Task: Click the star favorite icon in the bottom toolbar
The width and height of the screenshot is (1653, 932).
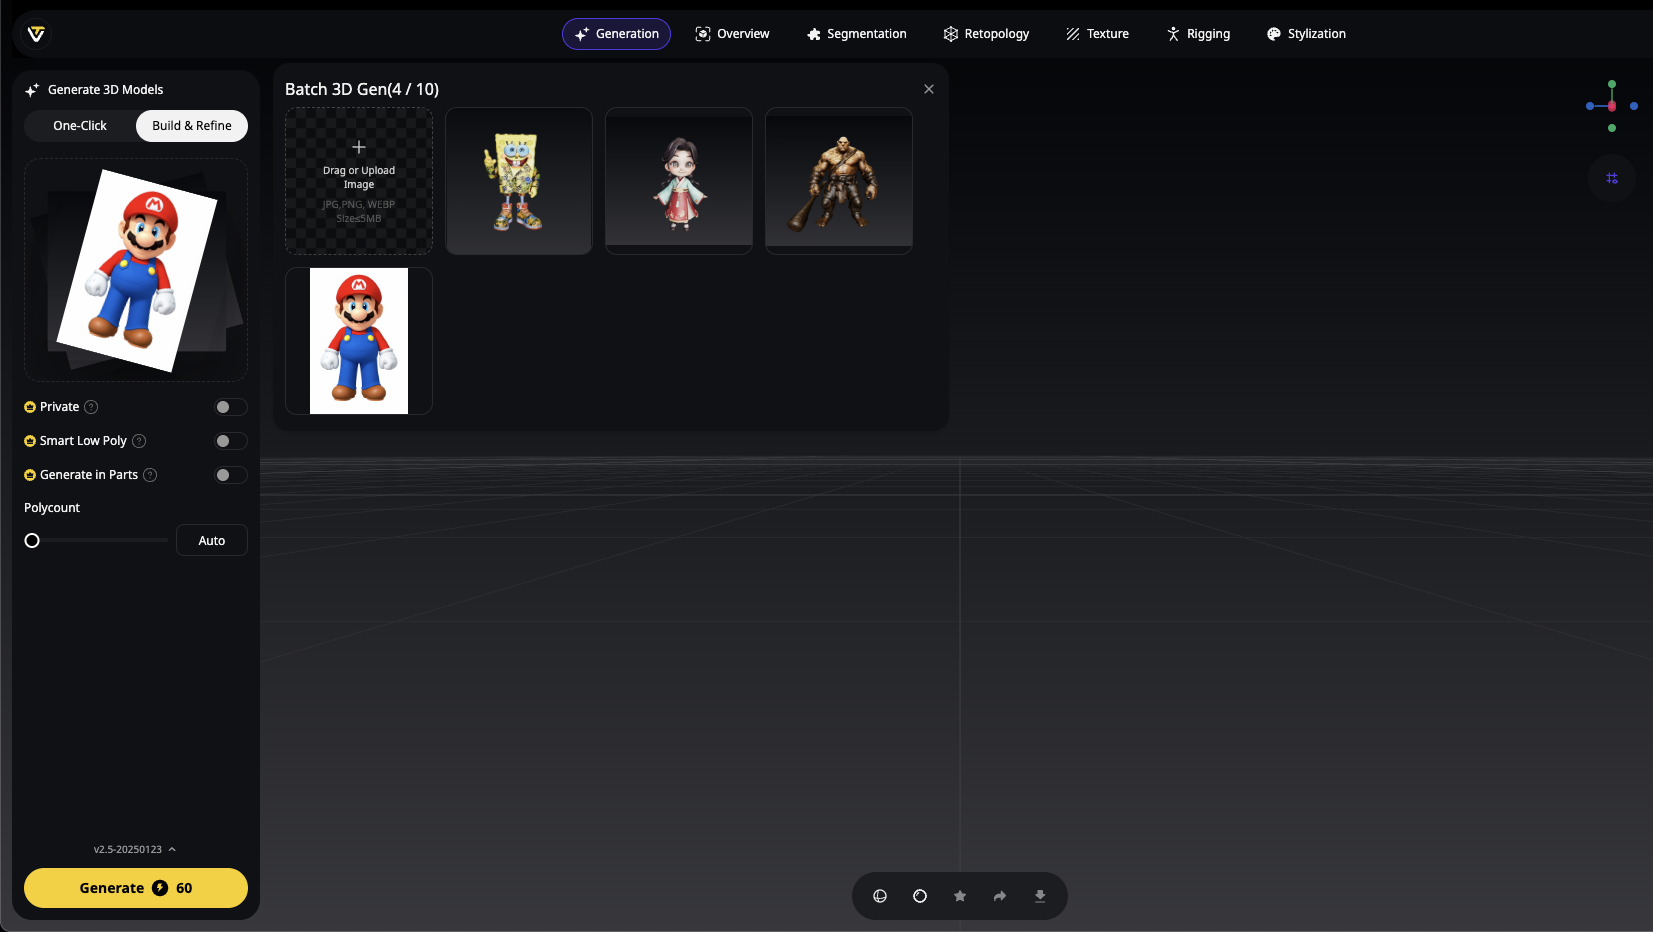Action: (960, 896)
